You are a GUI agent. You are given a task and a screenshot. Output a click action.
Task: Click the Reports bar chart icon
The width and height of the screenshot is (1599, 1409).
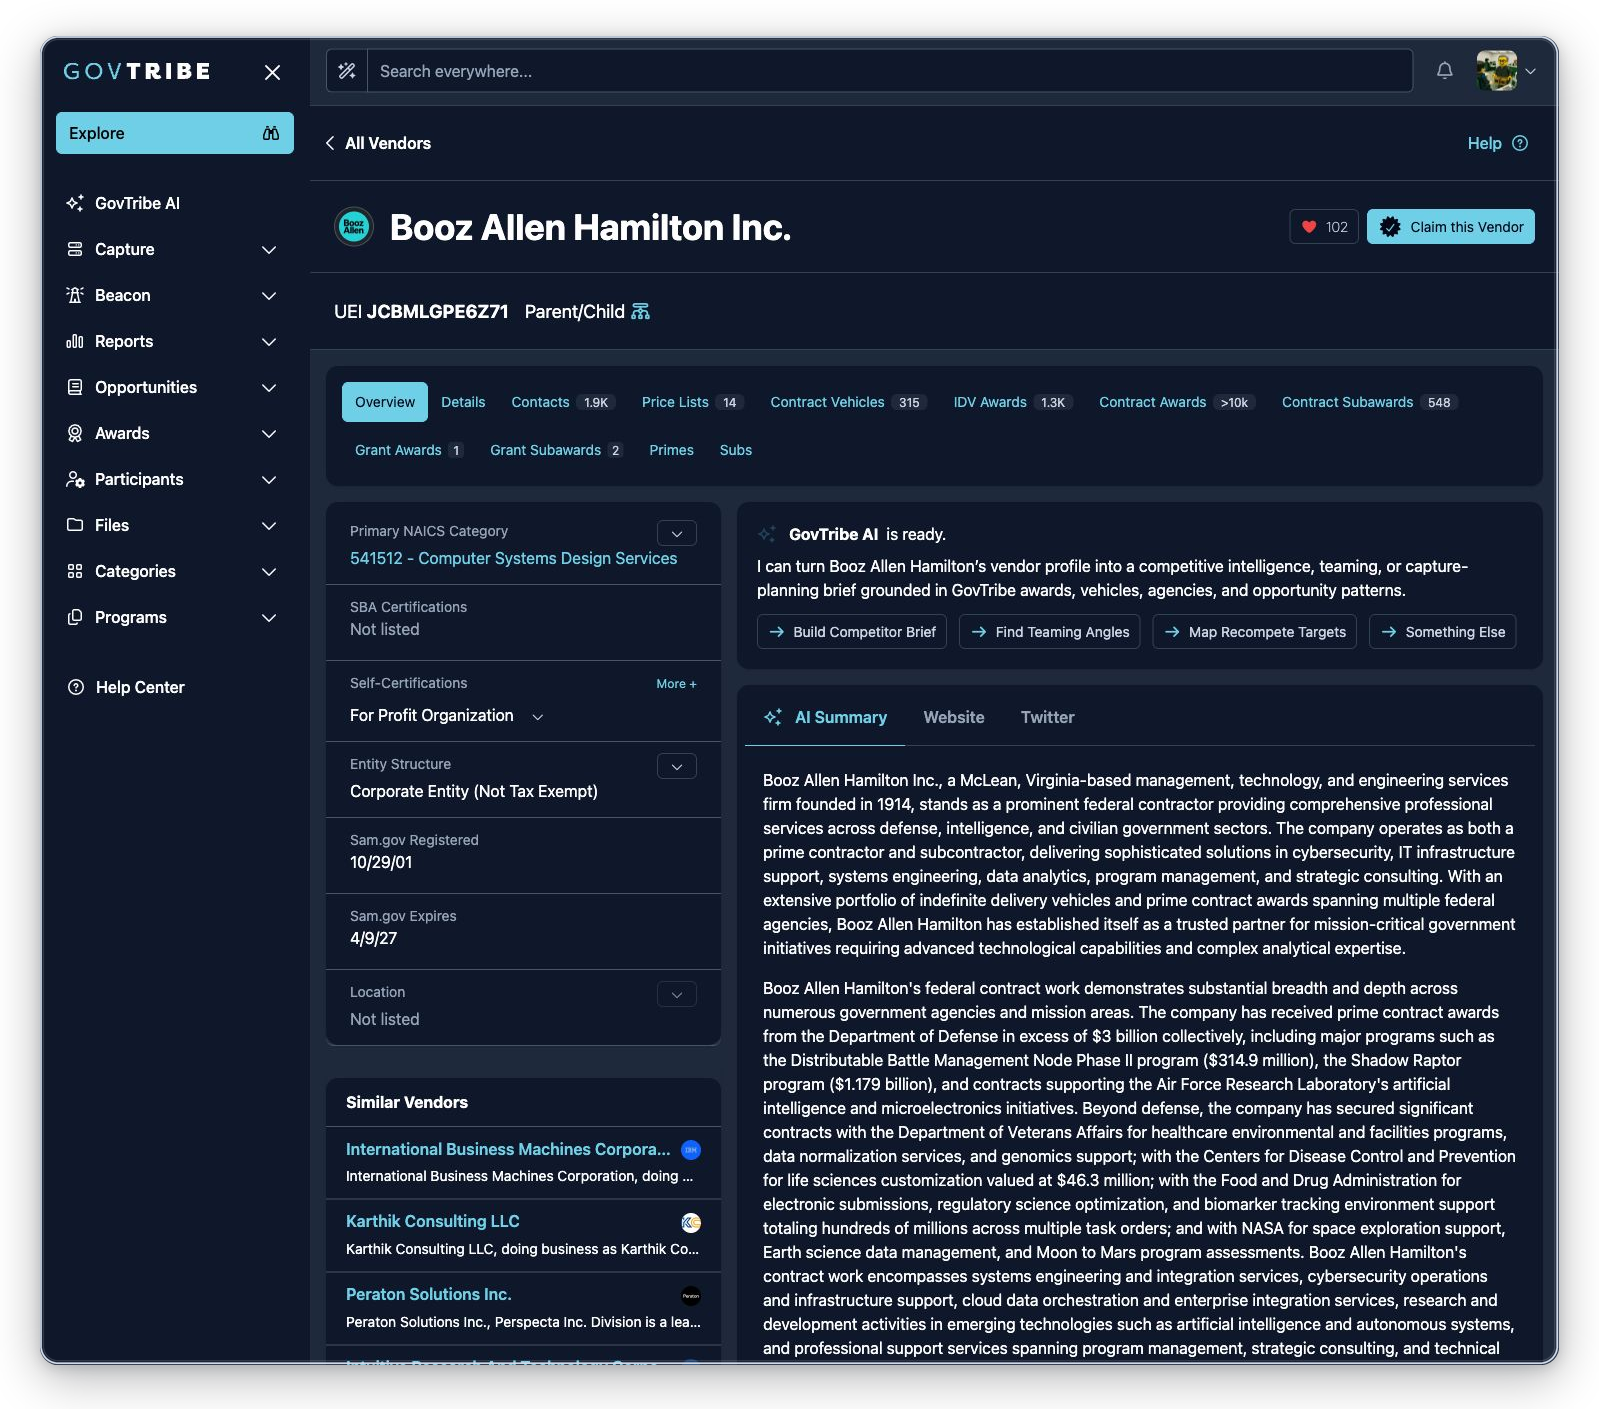75,341
